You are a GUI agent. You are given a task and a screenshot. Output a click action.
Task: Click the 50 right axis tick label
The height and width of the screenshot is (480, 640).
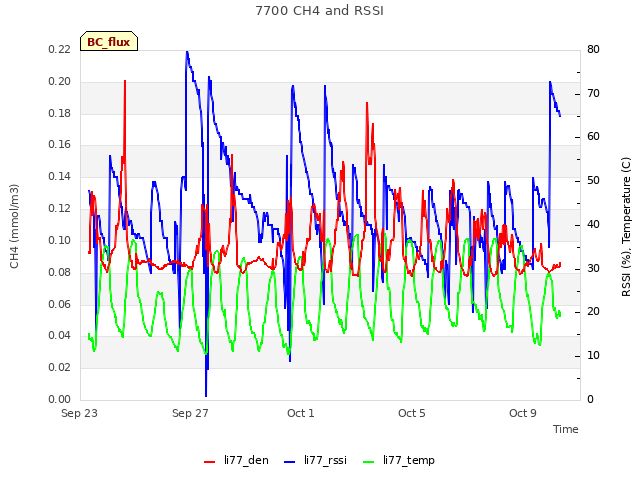(x=593, y=180)
